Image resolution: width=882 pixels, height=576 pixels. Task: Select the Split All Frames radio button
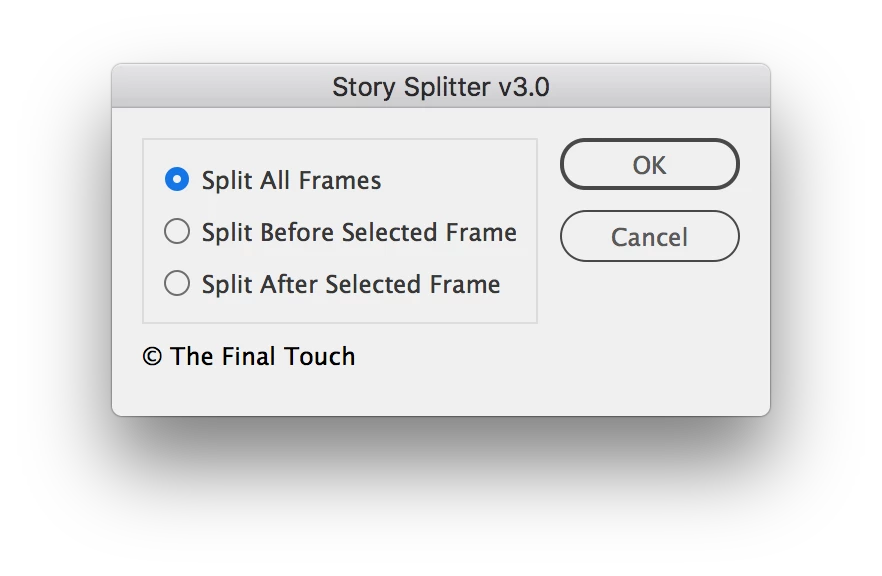pos(177,180)
